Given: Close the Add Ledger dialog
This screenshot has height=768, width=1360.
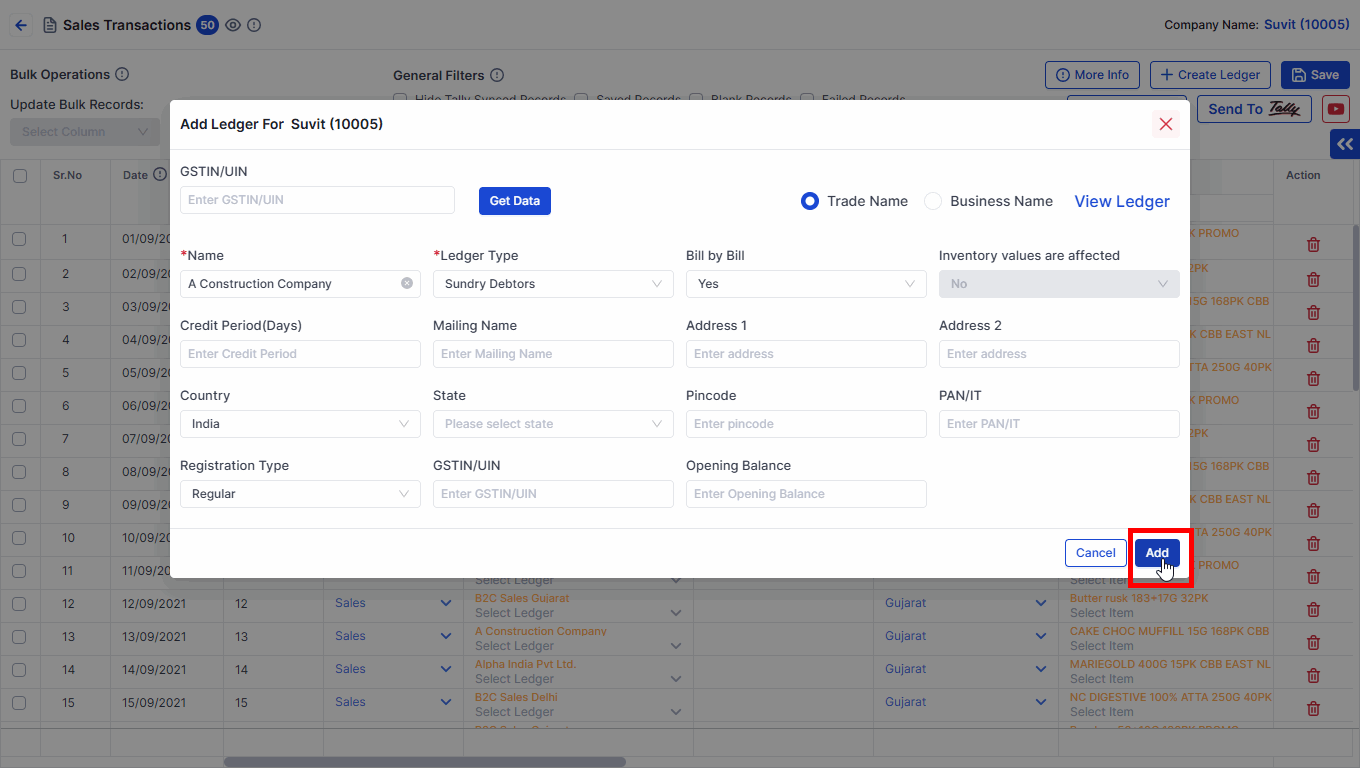Looking at the screenshot, I should 1165,124.
